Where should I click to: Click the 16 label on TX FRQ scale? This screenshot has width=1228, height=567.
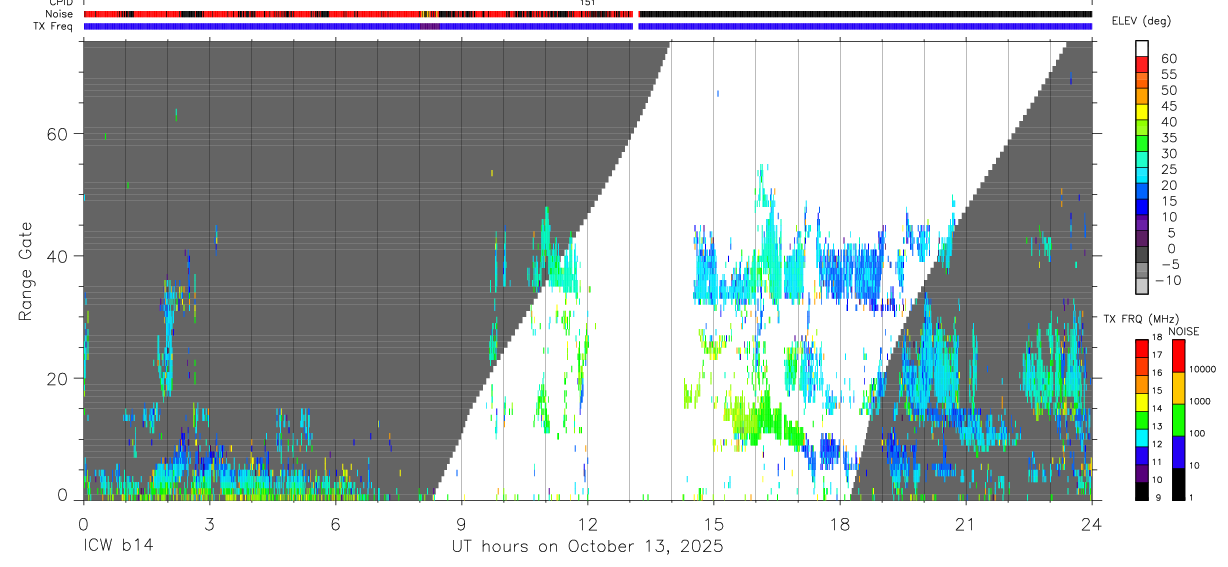click(x=1159, y=373)
